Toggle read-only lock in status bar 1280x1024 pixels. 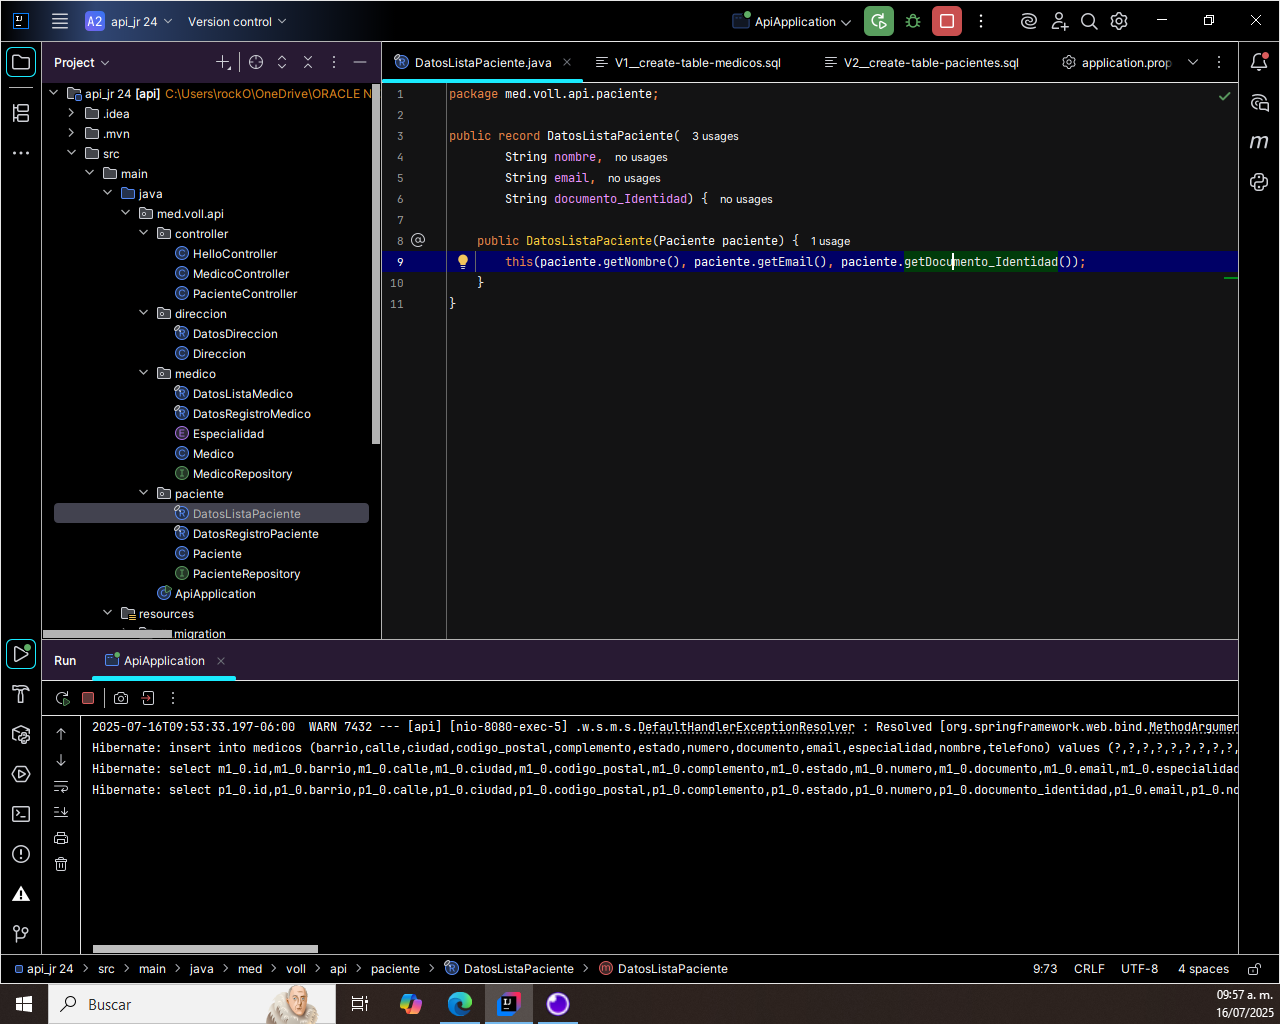pyautogui.click(x=1255, y=969)
